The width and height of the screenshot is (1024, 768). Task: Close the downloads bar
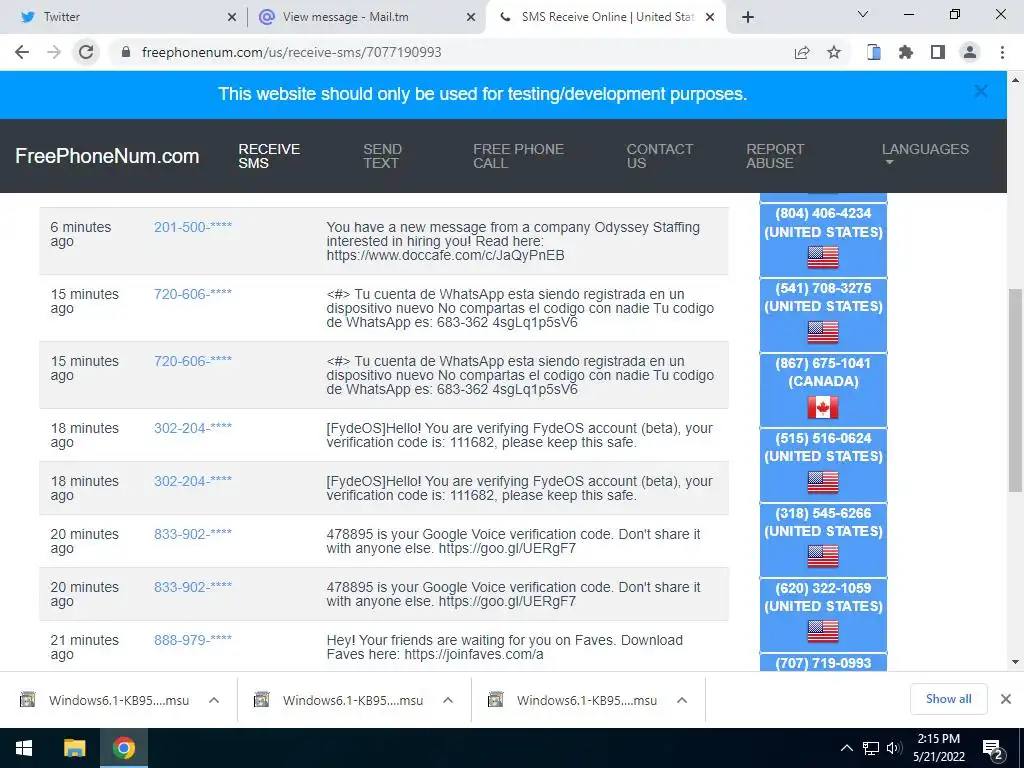[x=1006, y=699]
